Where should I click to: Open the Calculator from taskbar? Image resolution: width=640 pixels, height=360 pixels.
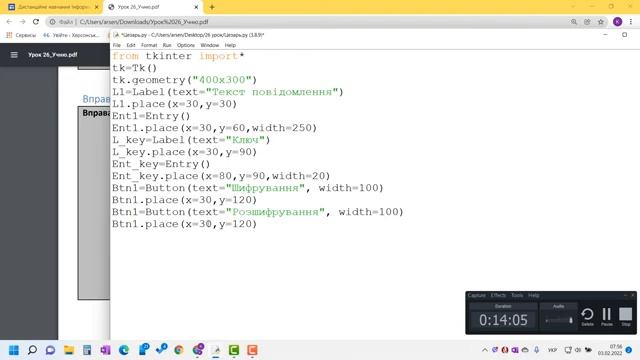(87, 350)
